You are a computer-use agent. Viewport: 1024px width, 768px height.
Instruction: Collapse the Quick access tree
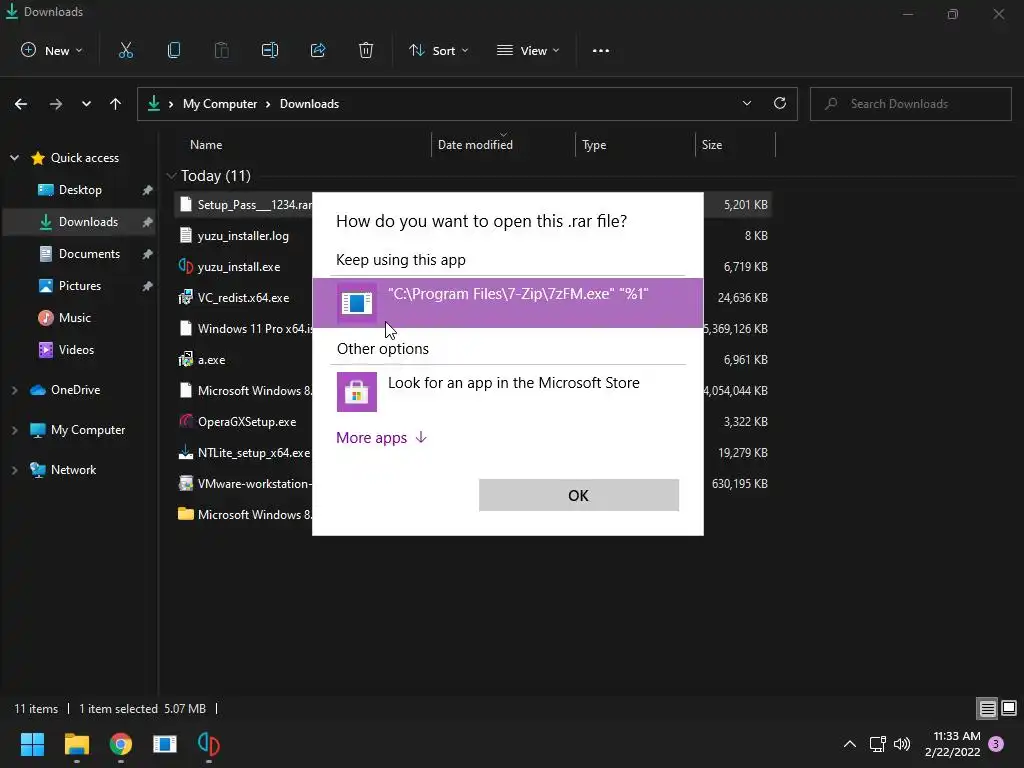coord(14,157)
